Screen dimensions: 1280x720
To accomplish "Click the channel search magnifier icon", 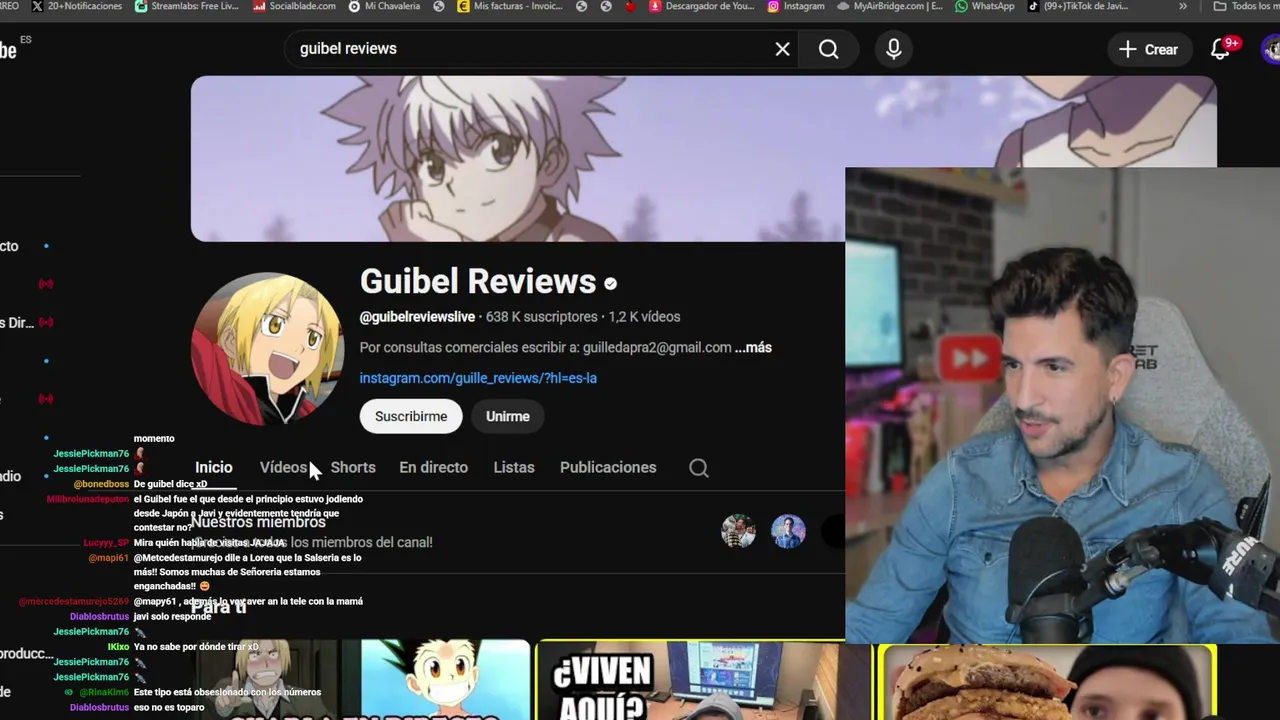I will (x=699, y=467).
